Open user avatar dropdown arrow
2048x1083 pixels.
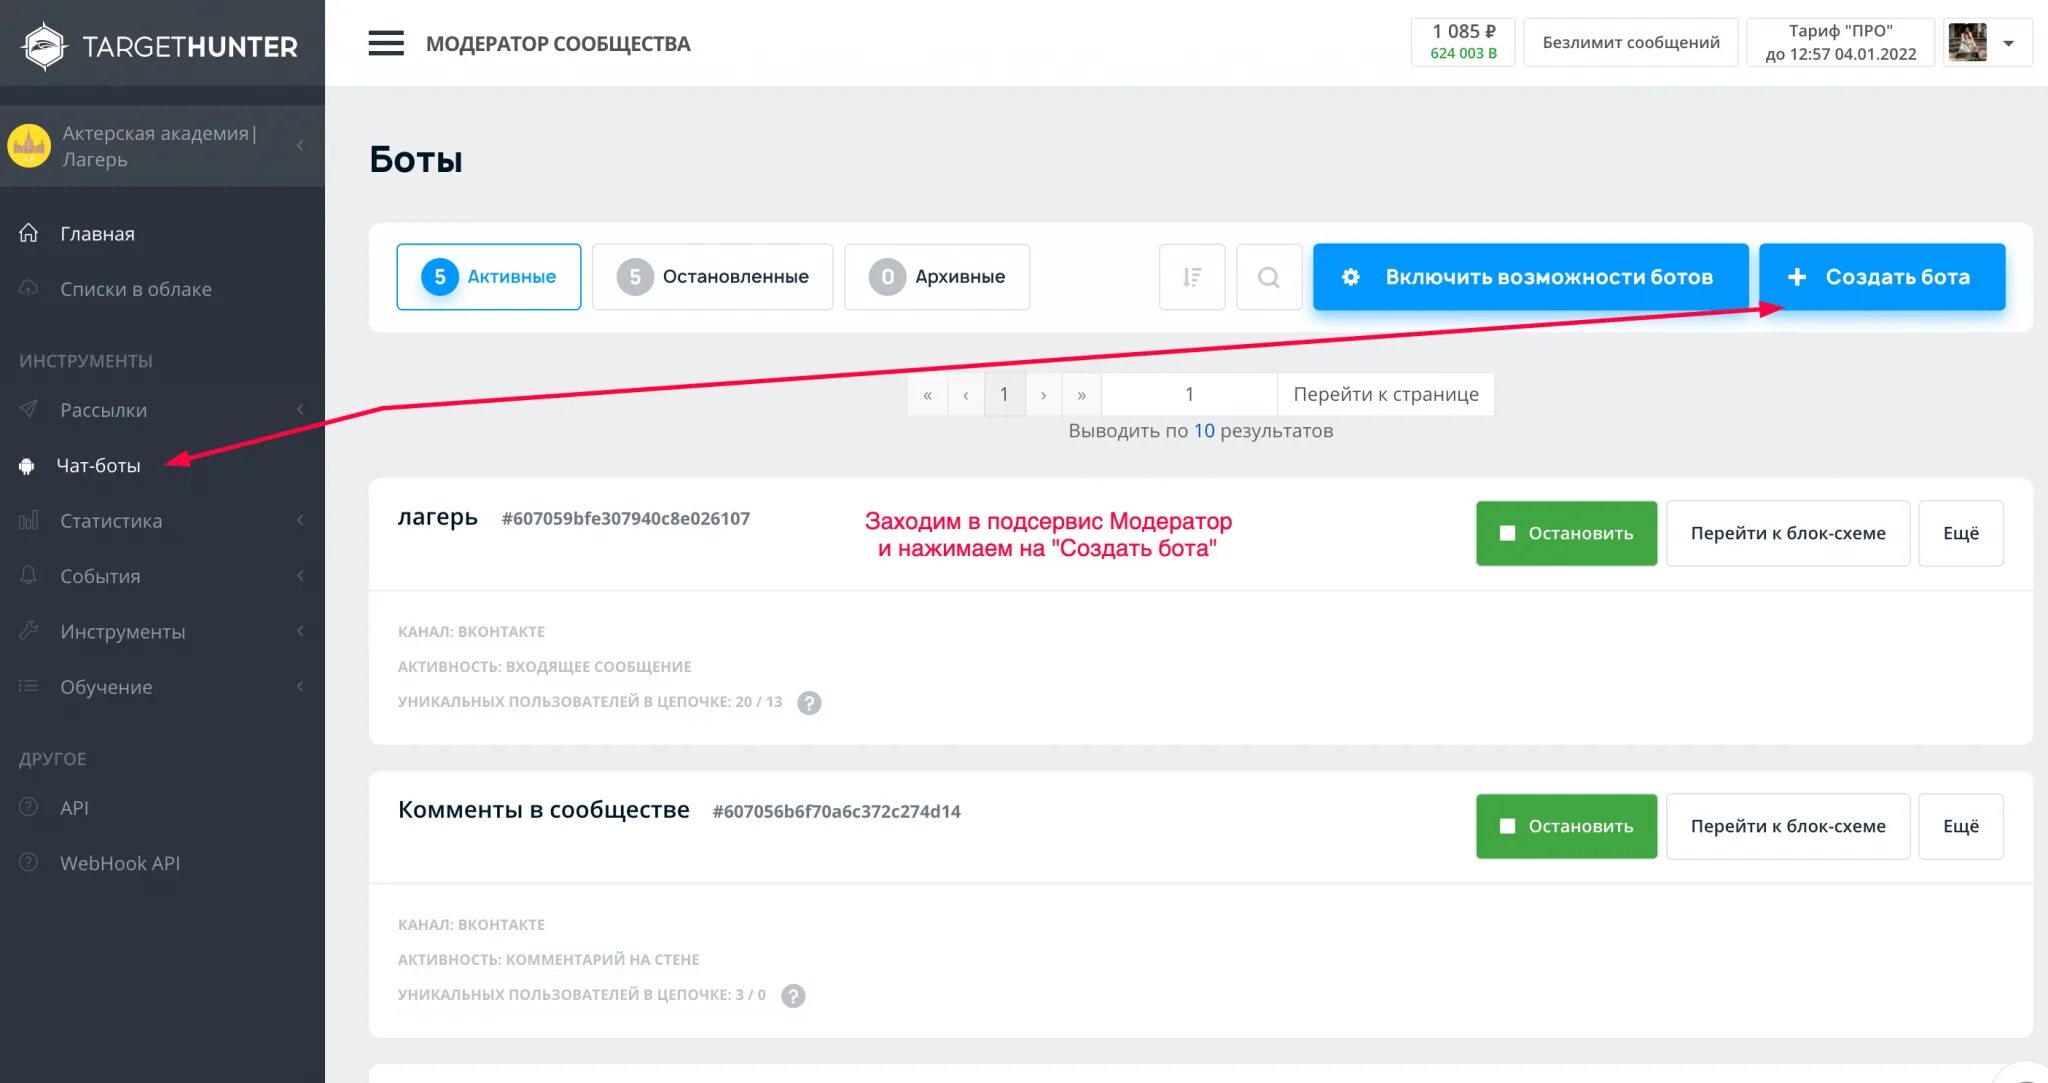click(x=2008, y=43)
